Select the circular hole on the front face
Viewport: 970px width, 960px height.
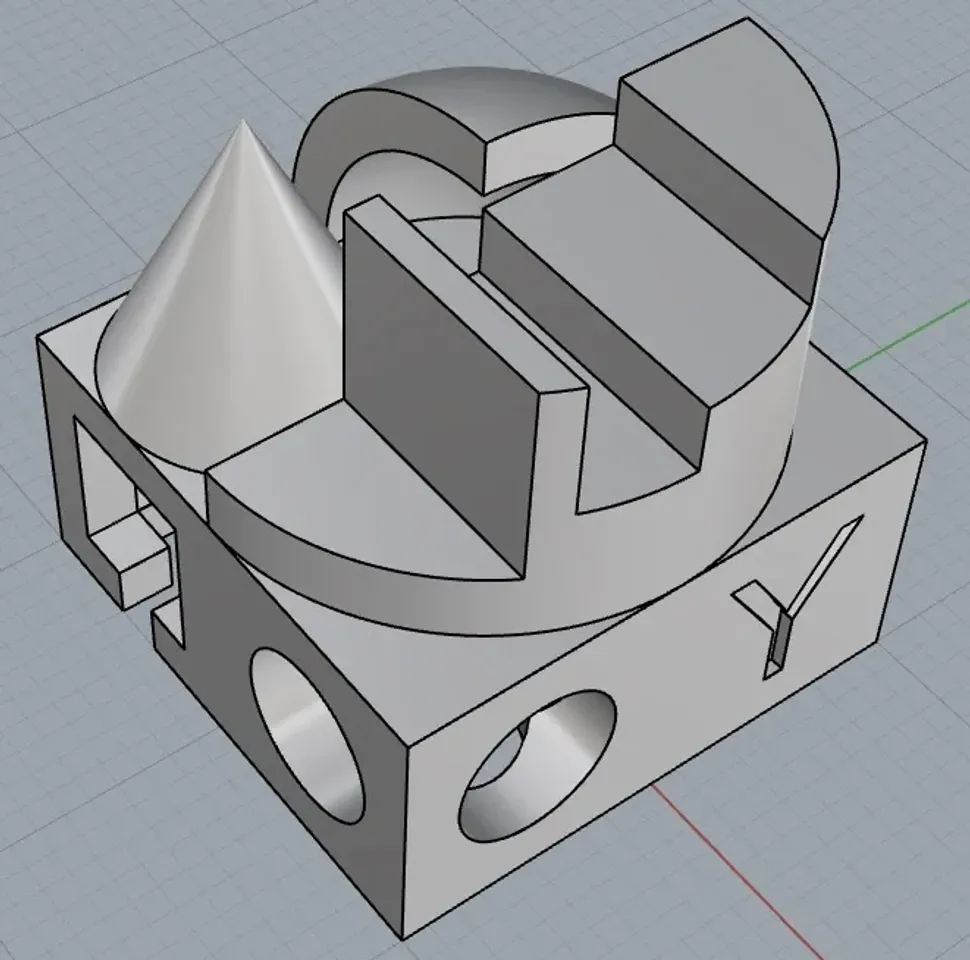click(x=540, y=770)
